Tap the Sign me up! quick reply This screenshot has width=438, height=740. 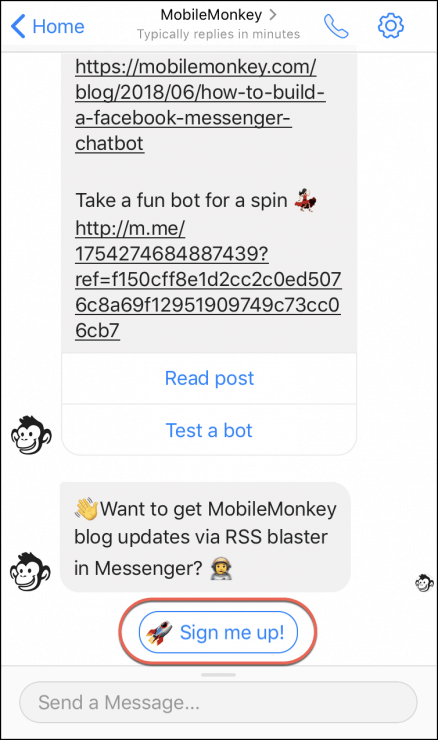click(219, 632)
